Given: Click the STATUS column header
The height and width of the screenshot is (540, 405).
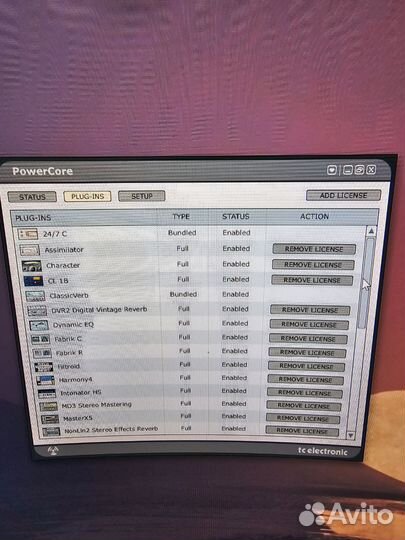Looking at the screenshot, I should (236, 217).
